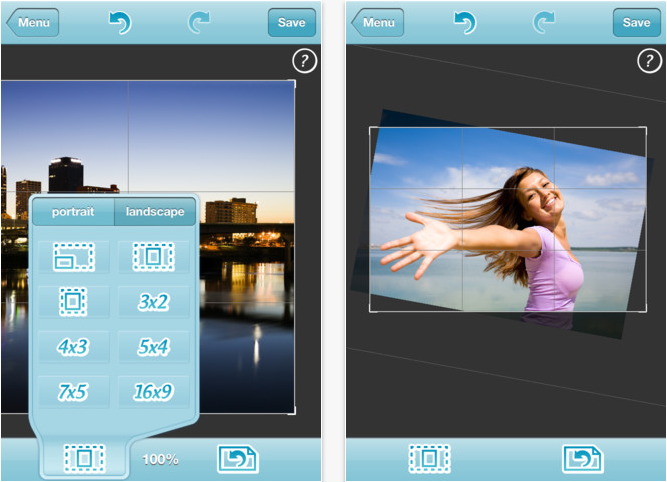Collapse the crop ratio popup via bottom icon
The image size is (667, 482).
click(x=84, y=459)
